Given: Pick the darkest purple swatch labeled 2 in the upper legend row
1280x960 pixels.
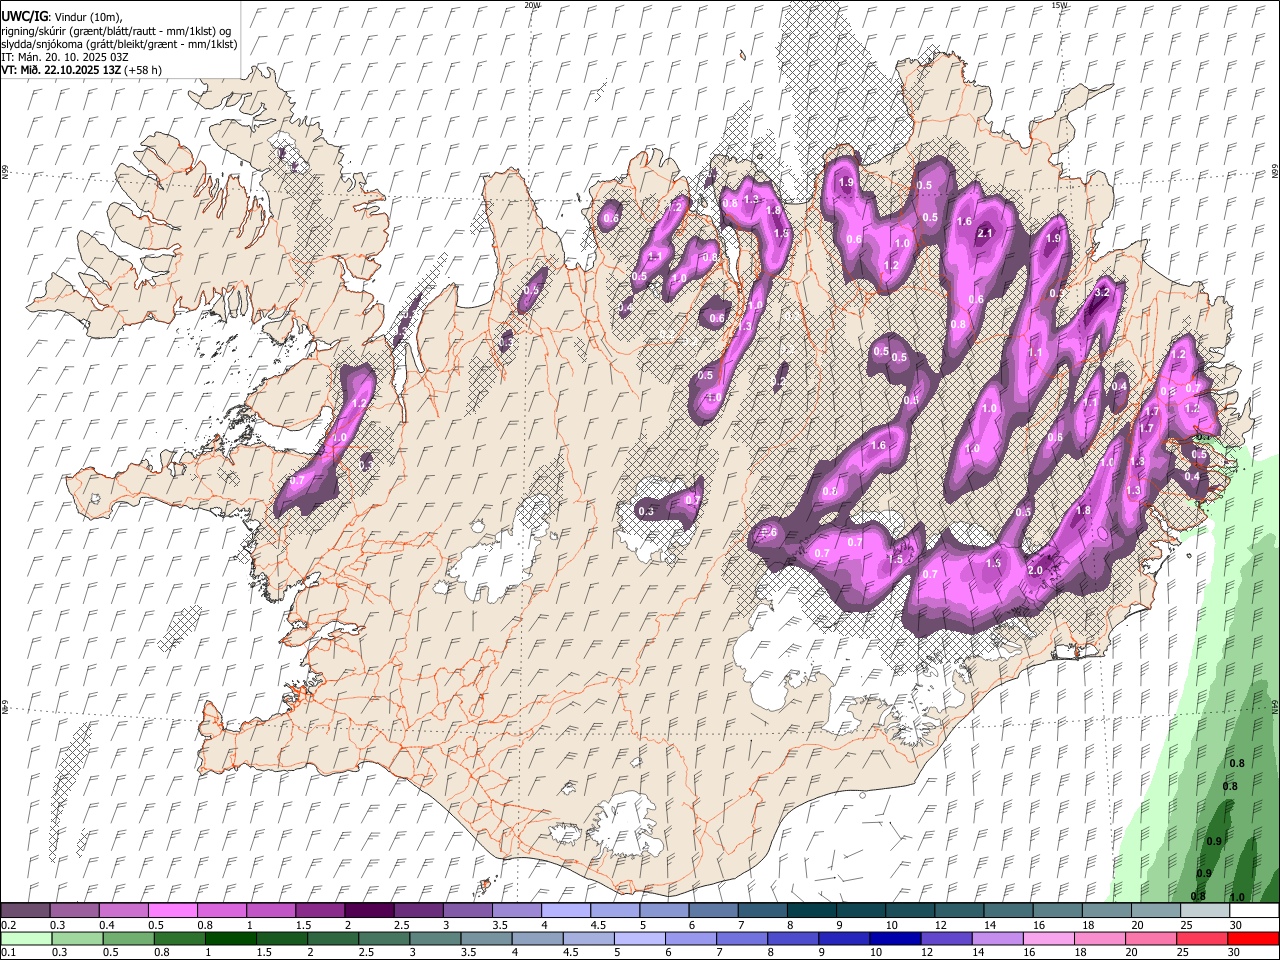Looking at the screenshot, I should [369, 911].
